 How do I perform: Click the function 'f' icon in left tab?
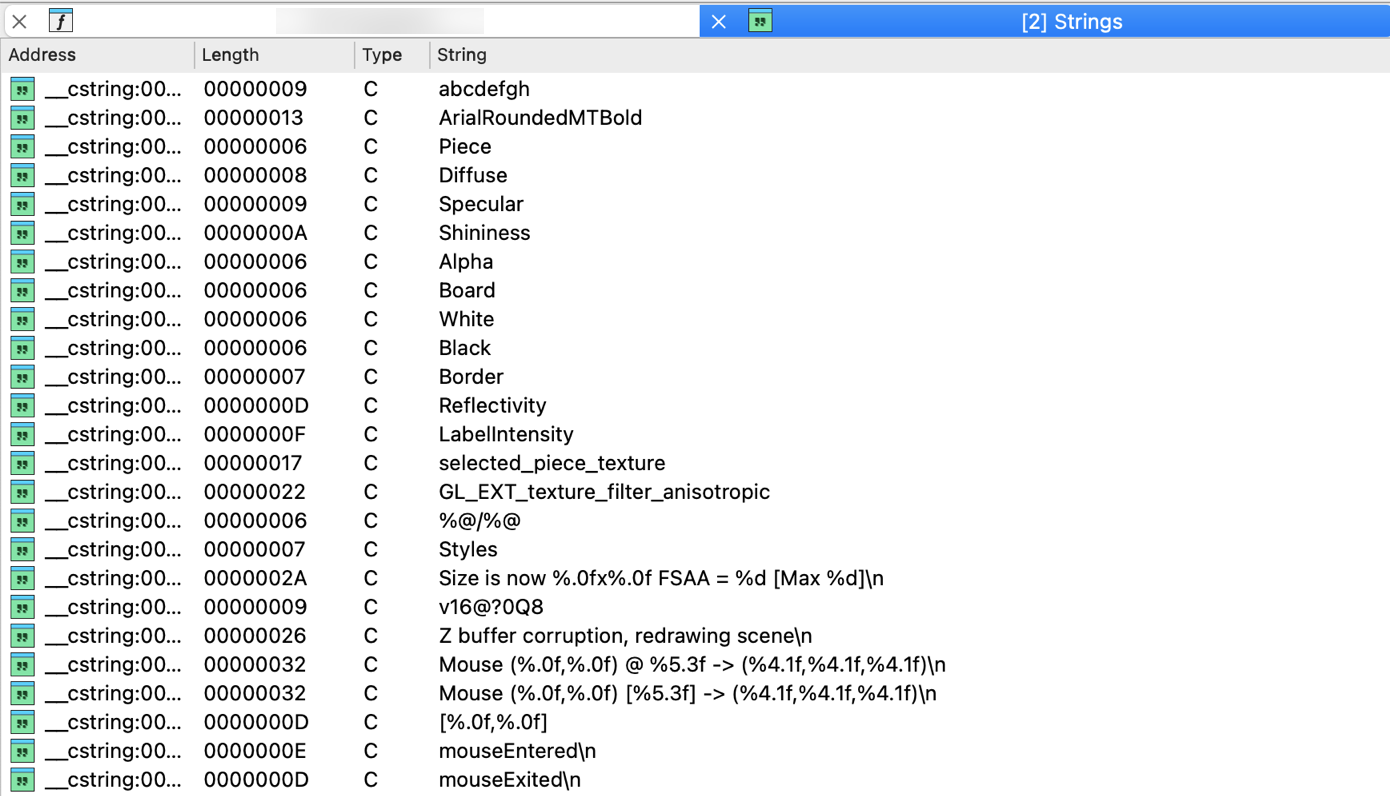coord(61,21)
